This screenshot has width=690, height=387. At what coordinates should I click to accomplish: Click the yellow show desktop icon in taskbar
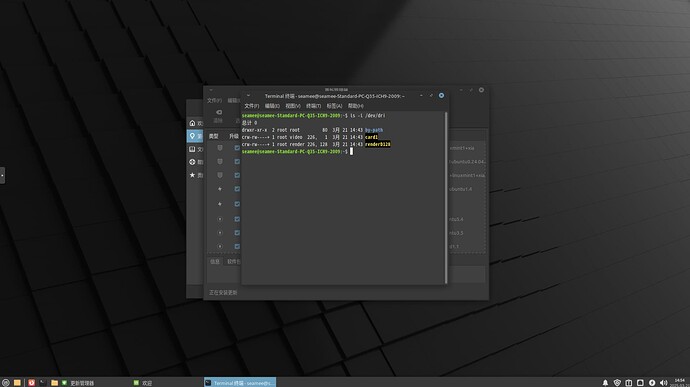coord(17,383)
